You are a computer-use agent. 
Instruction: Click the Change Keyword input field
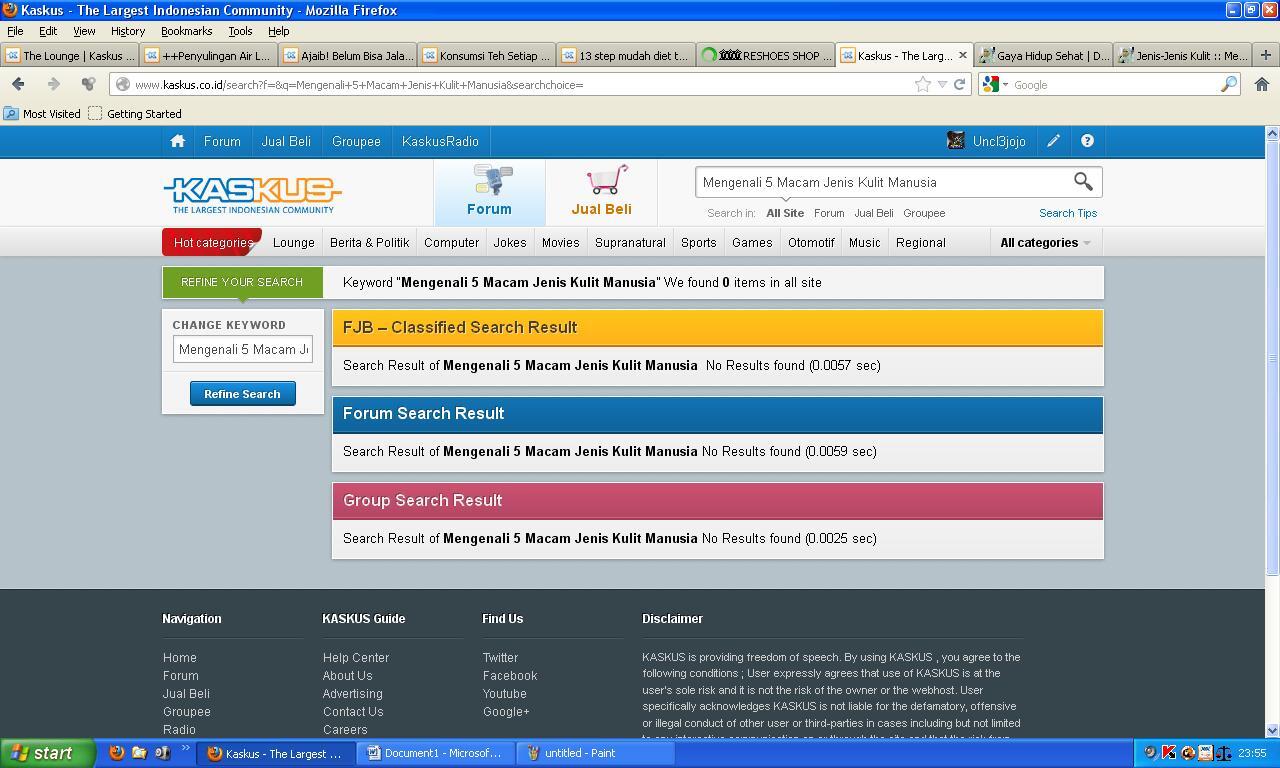pos(243,349)
